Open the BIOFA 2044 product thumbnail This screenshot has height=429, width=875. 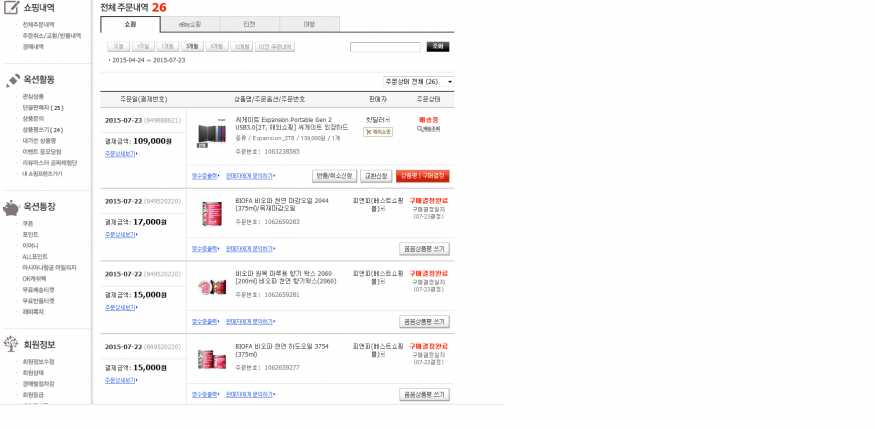point(212,213)
